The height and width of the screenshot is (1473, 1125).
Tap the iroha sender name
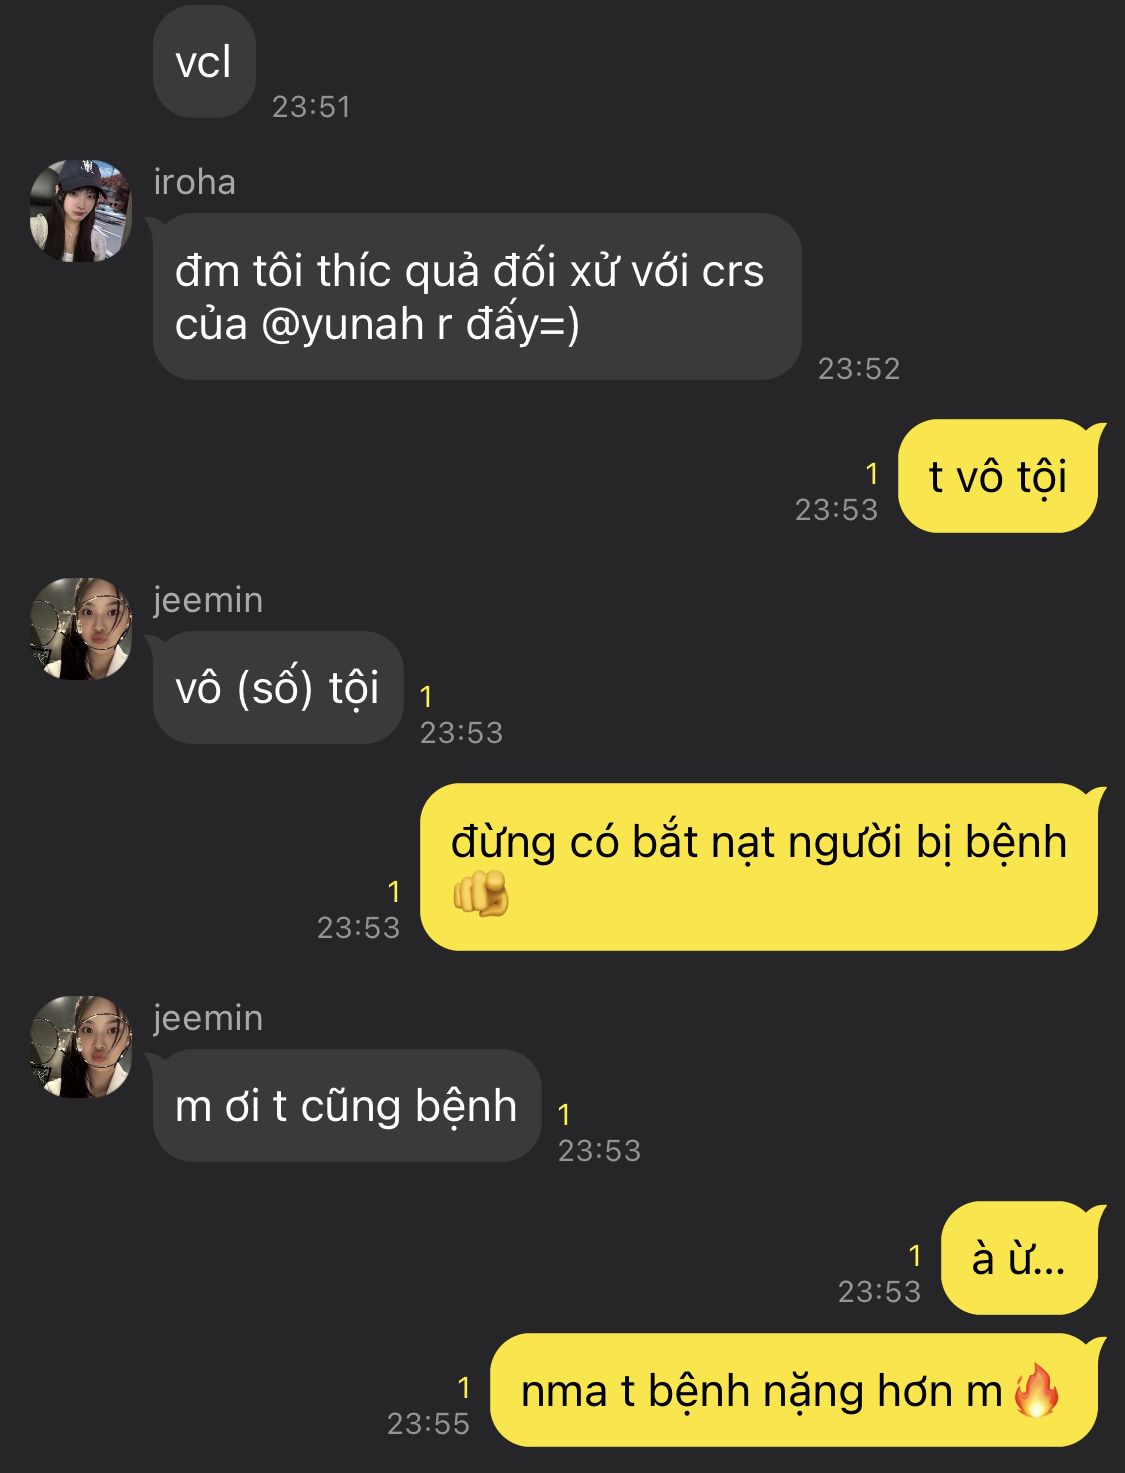194,182
